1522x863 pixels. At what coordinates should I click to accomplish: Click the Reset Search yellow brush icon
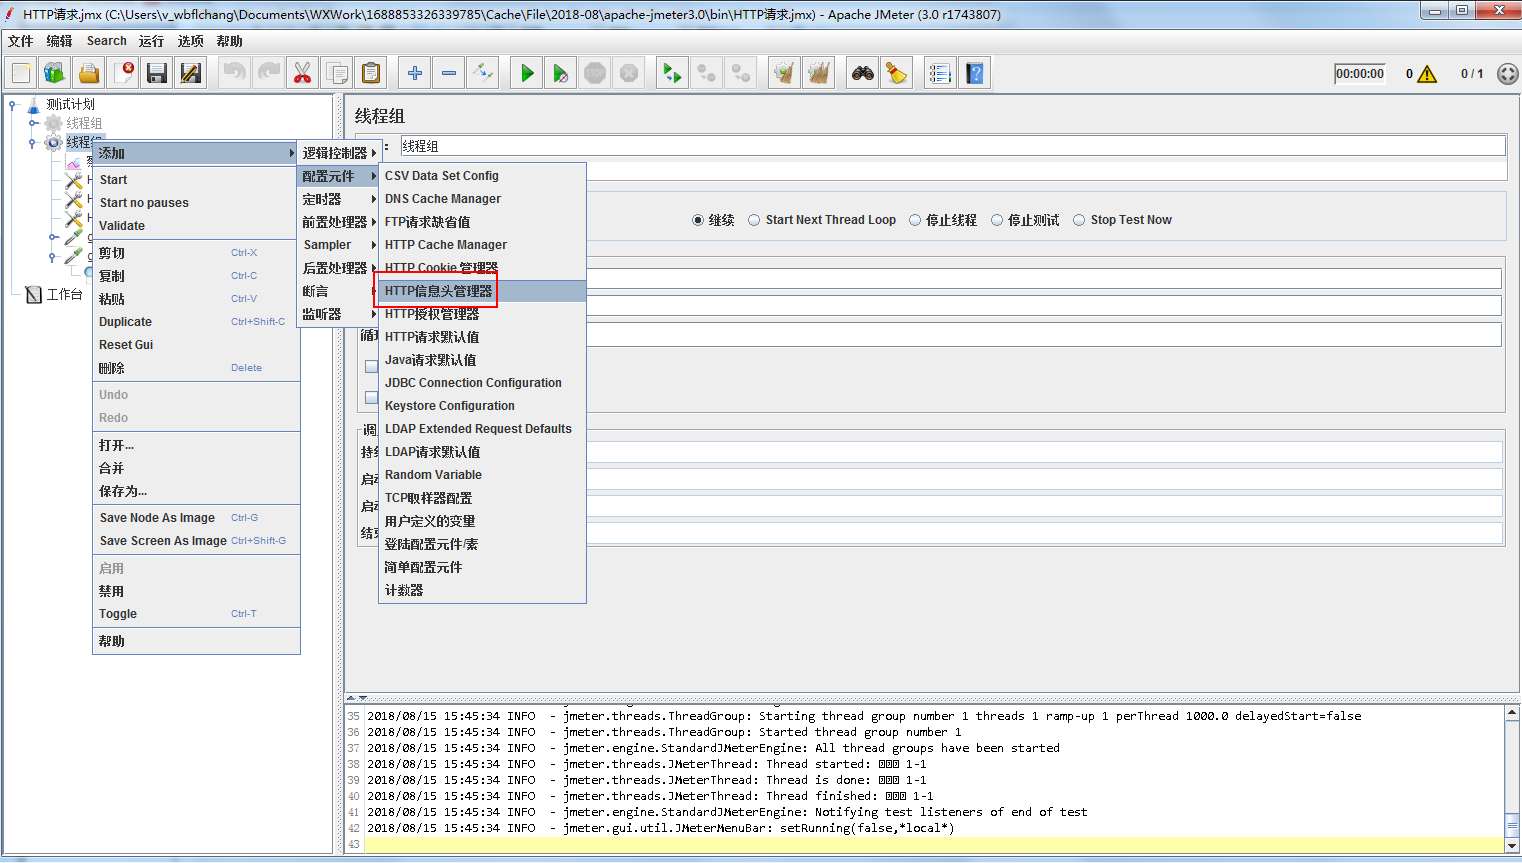coord(897,73)
